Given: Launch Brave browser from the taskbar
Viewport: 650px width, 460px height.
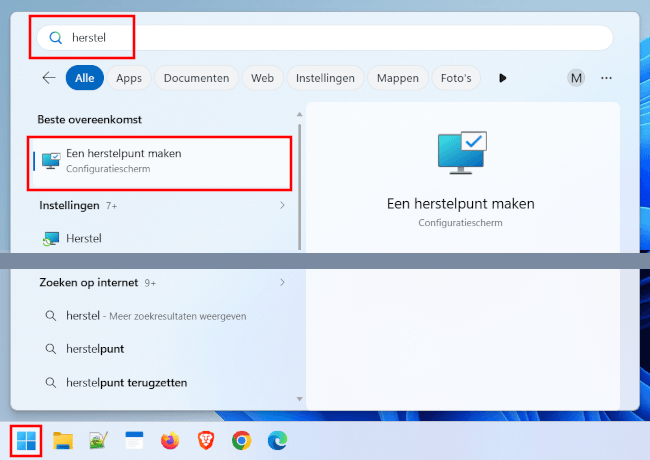Looking at the screenshot, I should 206,441.
